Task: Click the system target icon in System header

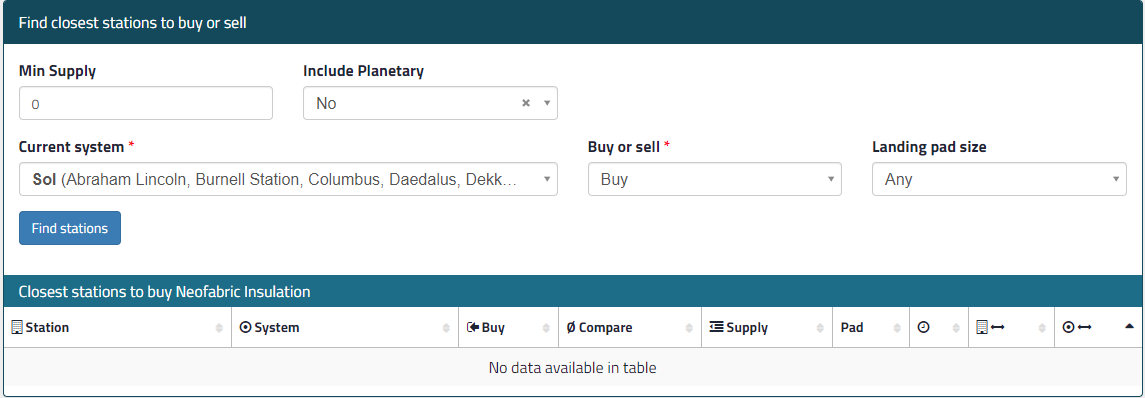Action: click(245, 328)
